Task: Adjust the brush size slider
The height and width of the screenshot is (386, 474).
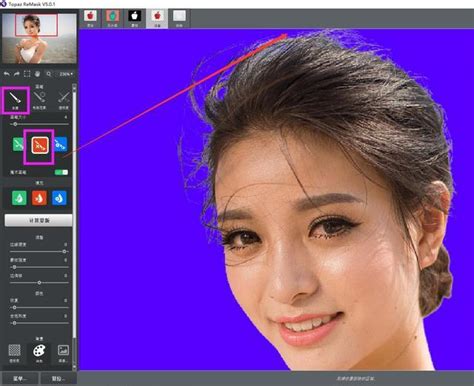Action: pyautogui.click(x=39, y=124)
